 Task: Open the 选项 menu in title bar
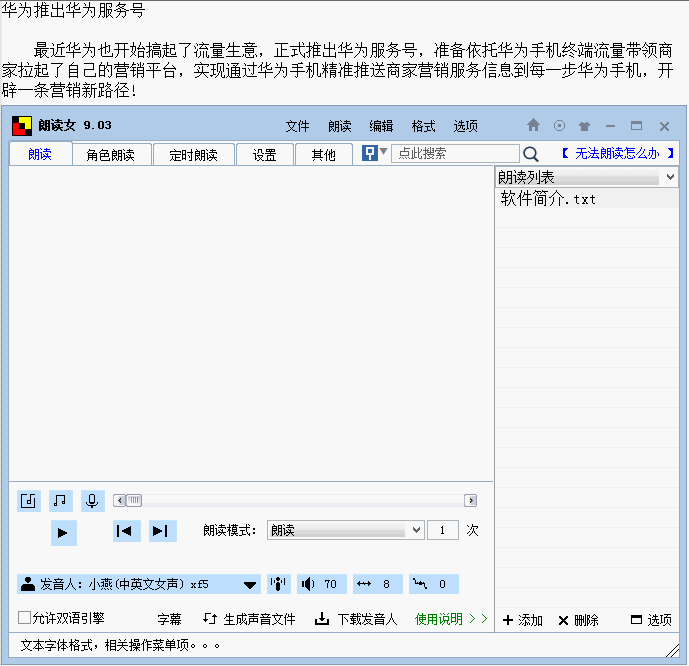point(466,127)
